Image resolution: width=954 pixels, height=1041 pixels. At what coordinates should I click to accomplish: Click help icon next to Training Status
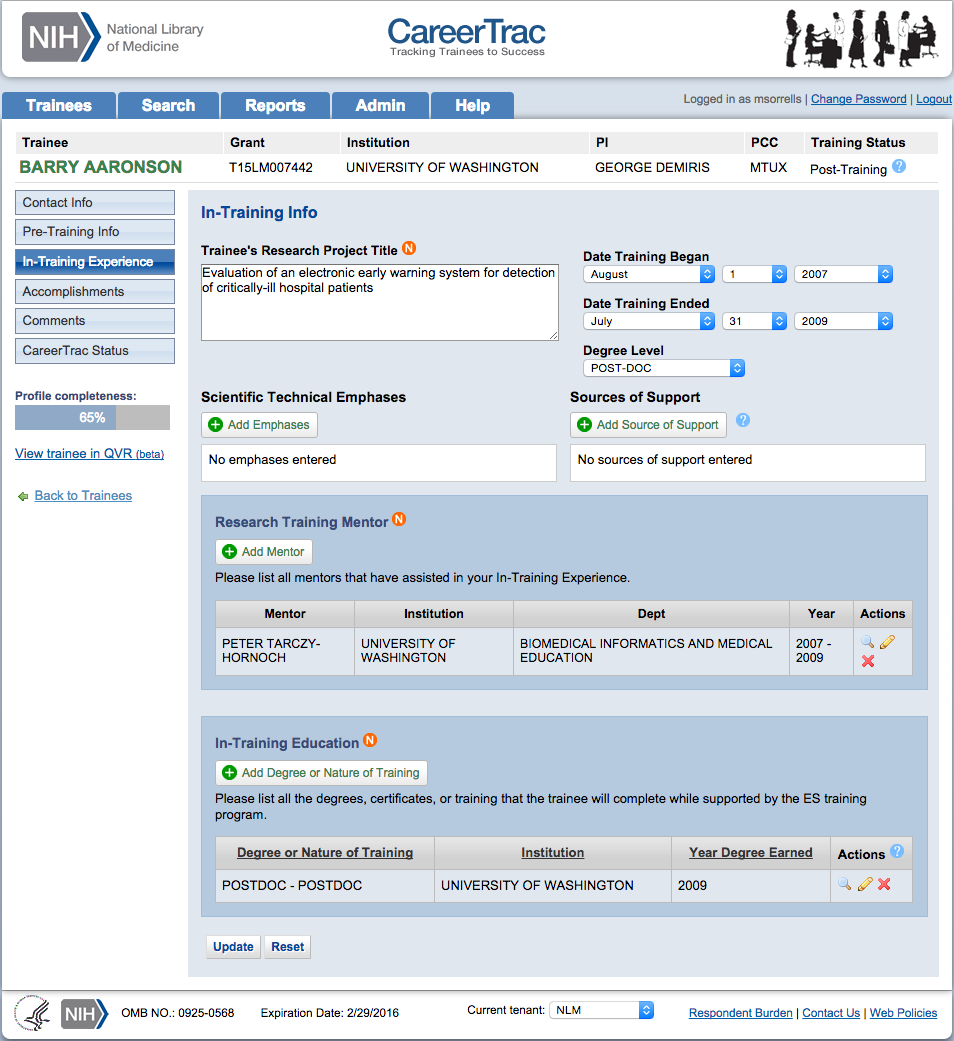tap(899, 167)
